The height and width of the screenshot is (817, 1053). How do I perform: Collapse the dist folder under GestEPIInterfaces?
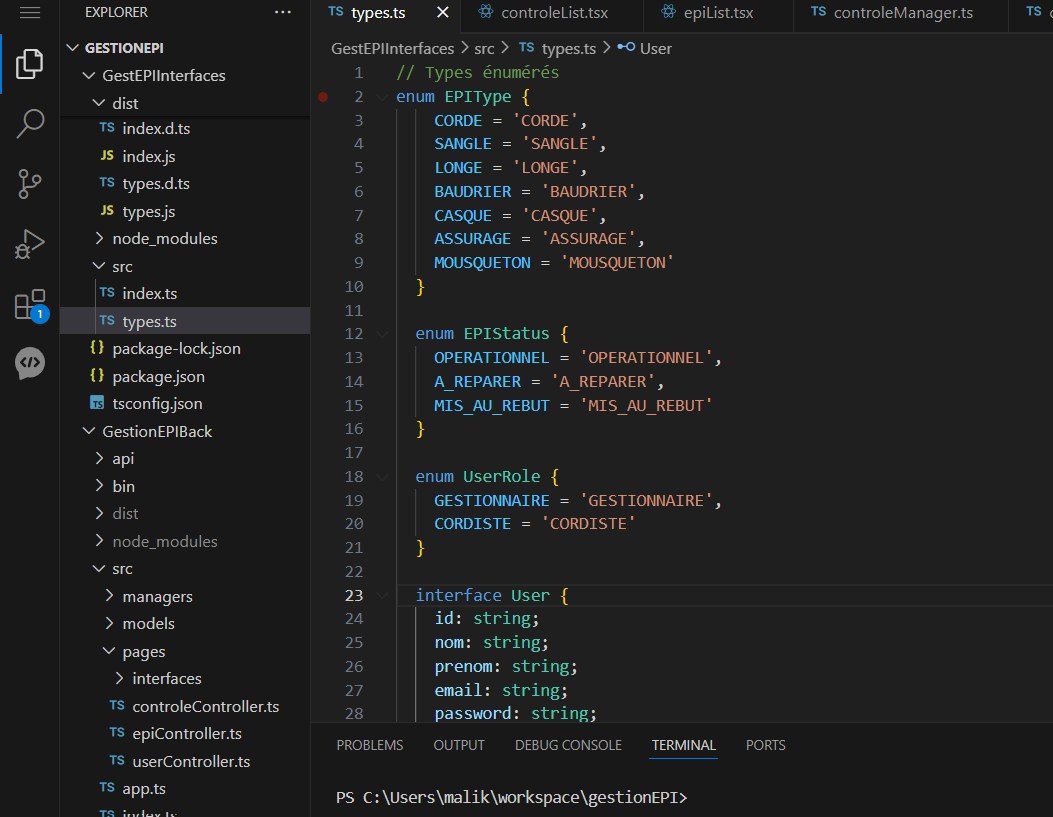tap(99, 103)
